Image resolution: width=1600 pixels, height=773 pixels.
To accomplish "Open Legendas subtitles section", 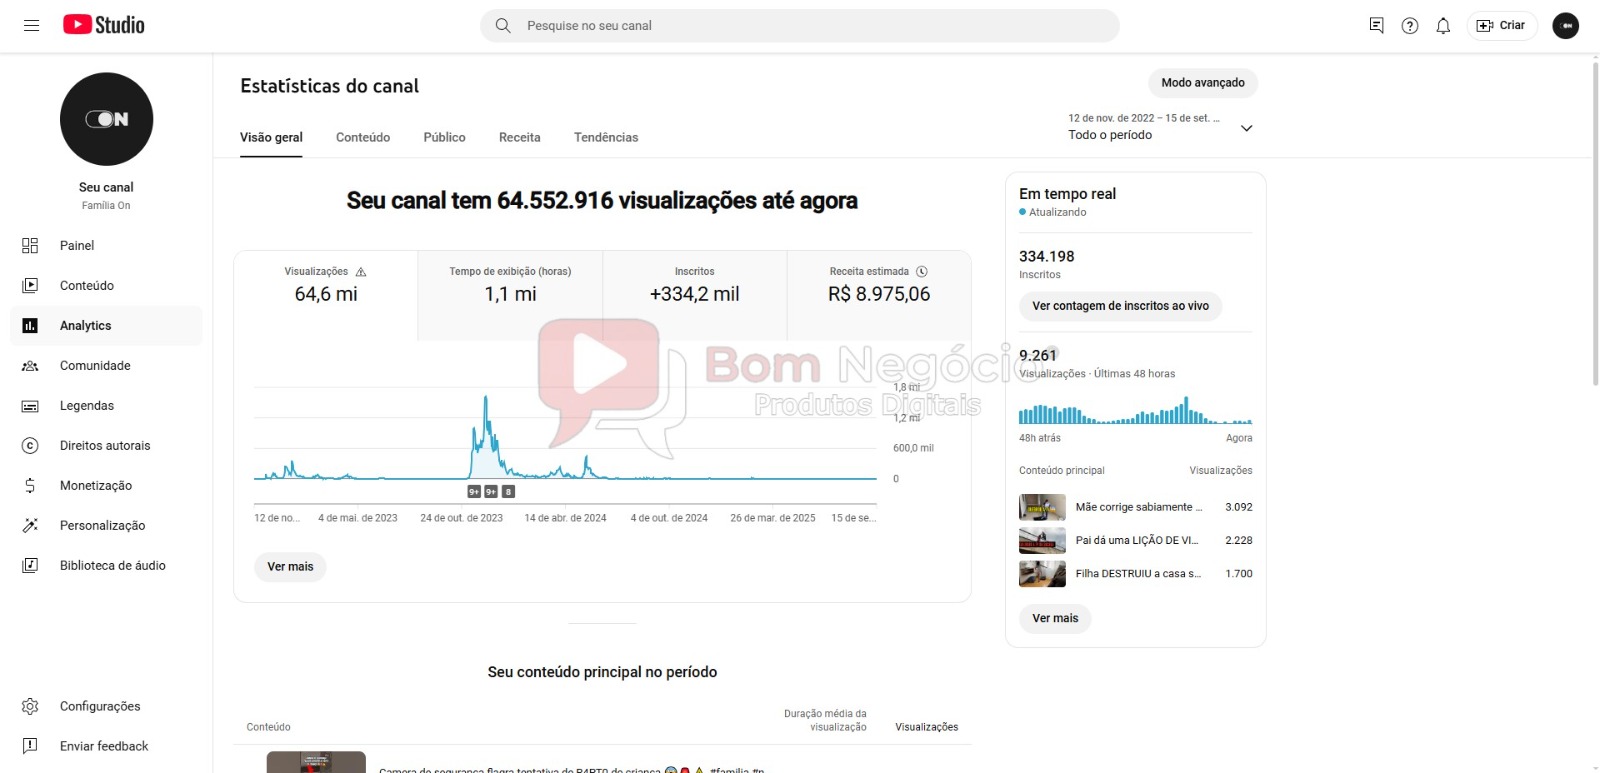I will coord(106,405).
